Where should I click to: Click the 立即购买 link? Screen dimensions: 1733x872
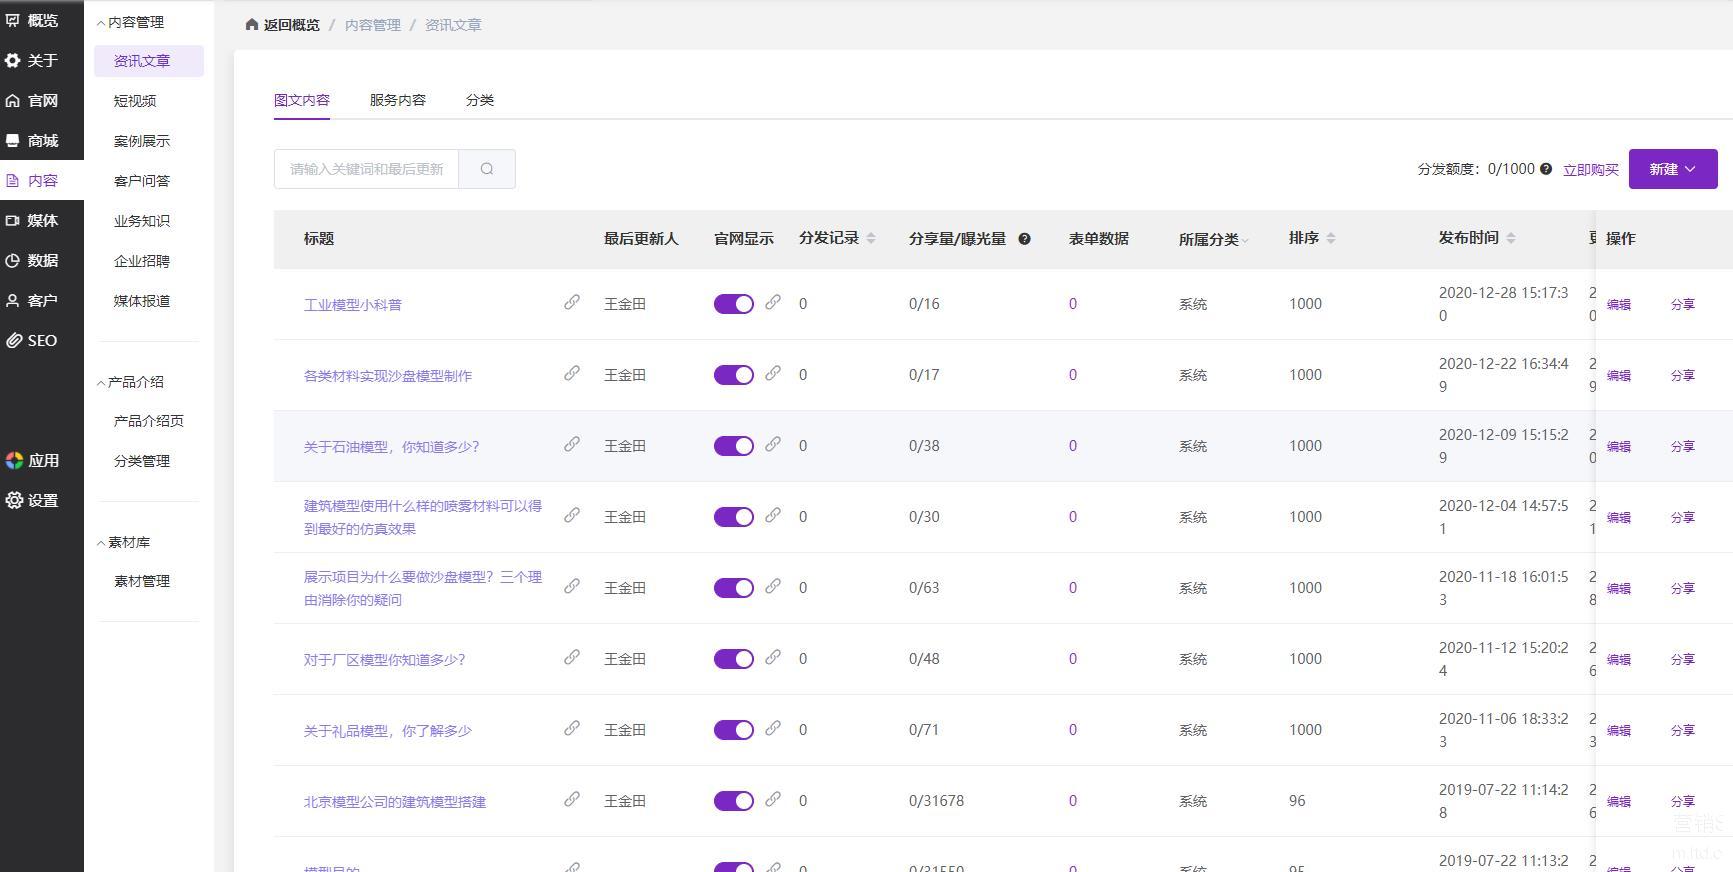[x=1591, y=170]
